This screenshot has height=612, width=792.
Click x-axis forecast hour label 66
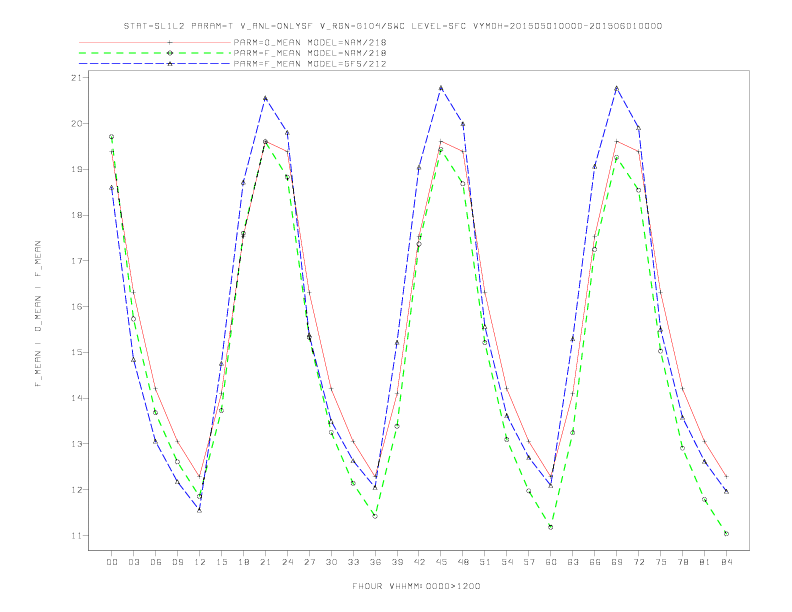[x=595, y=562]
